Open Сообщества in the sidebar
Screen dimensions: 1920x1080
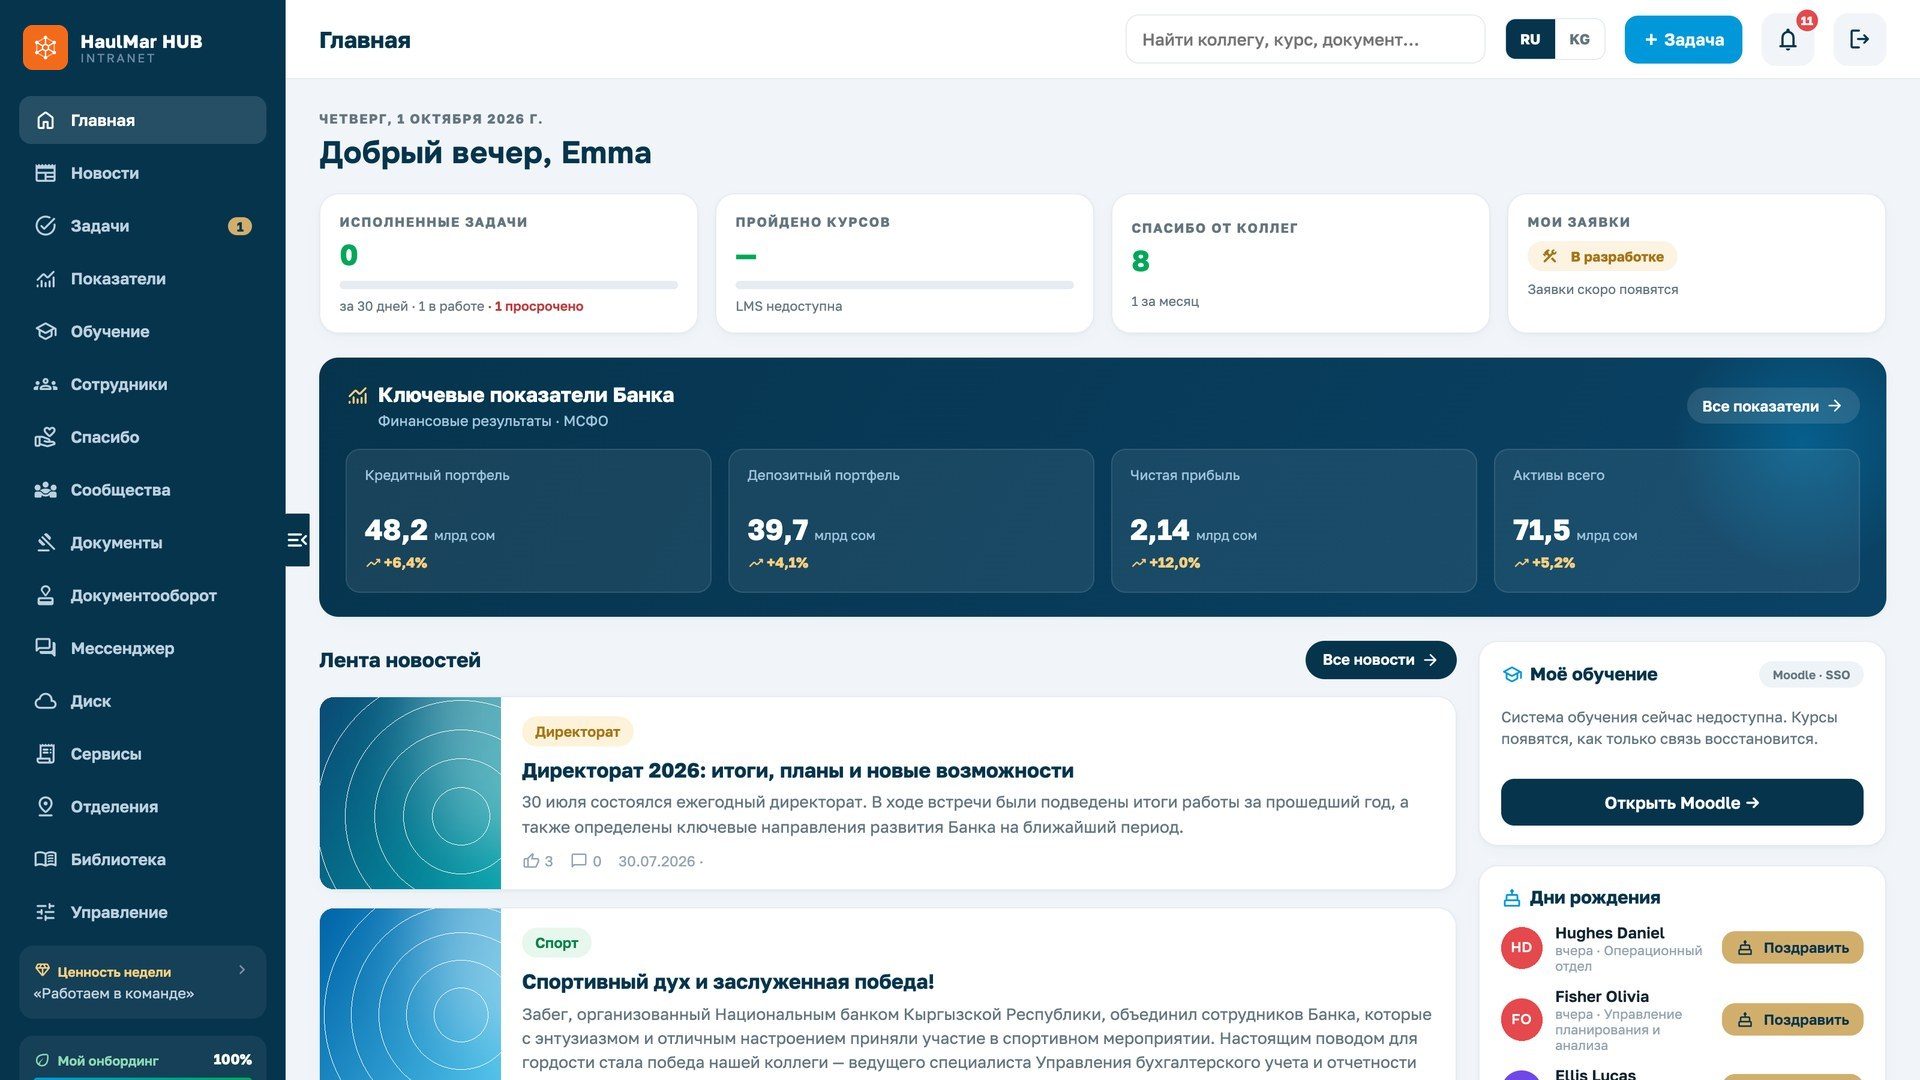tap(142, 490)
